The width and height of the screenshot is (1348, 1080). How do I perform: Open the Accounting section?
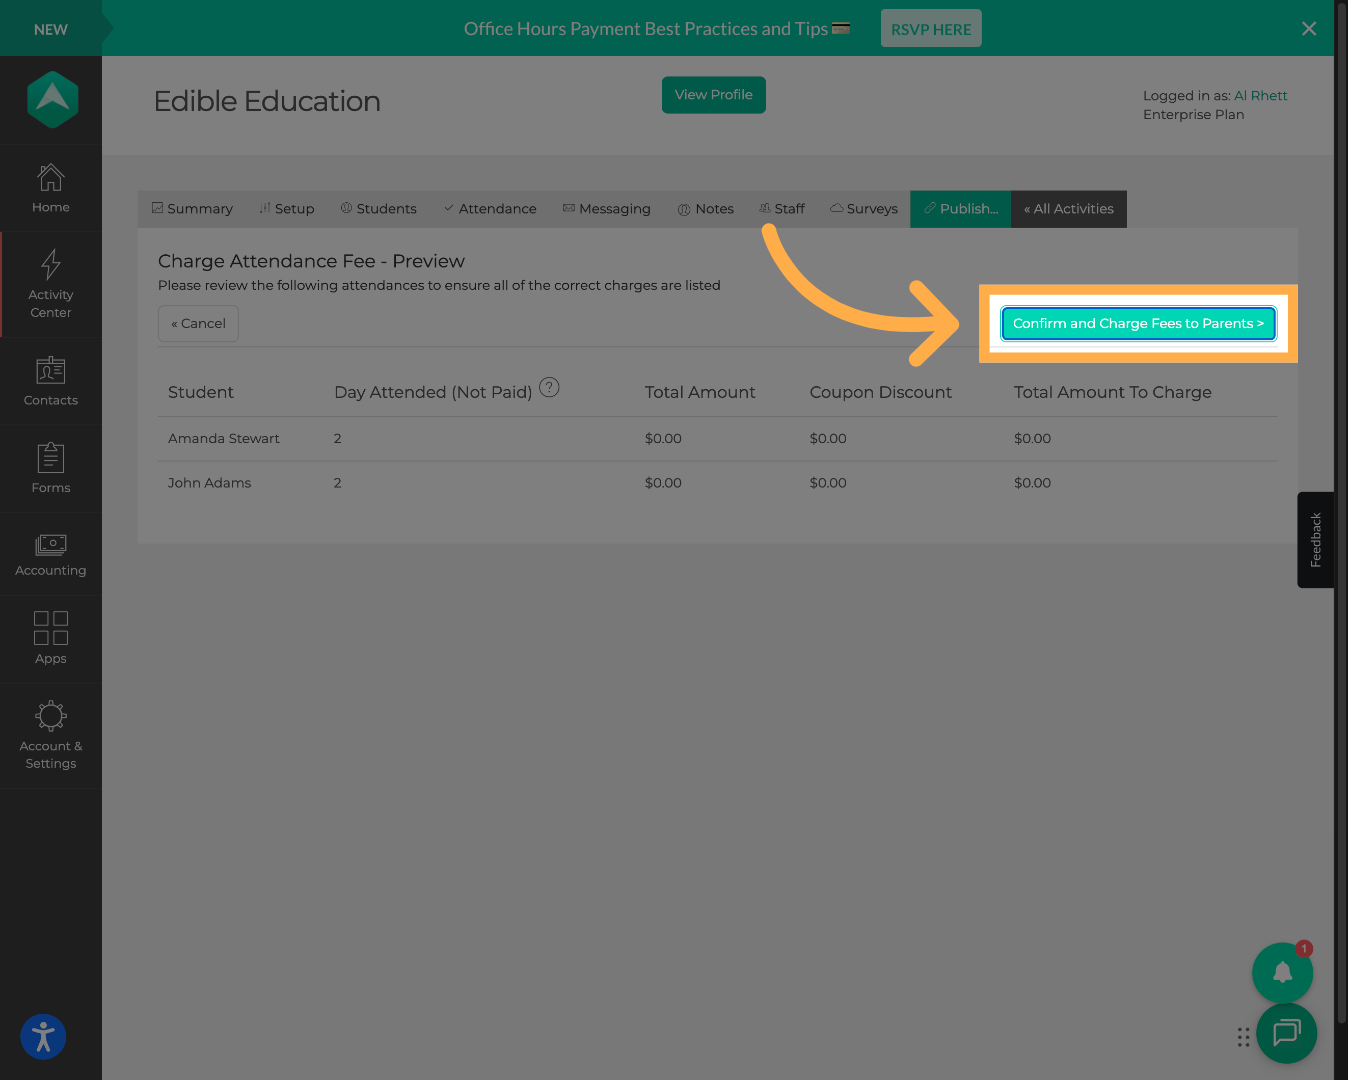coord(50,552)
